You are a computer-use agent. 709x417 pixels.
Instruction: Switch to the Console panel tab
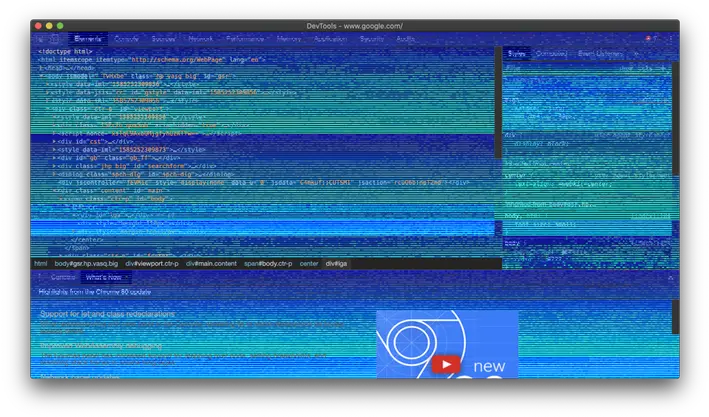[126, 39]
